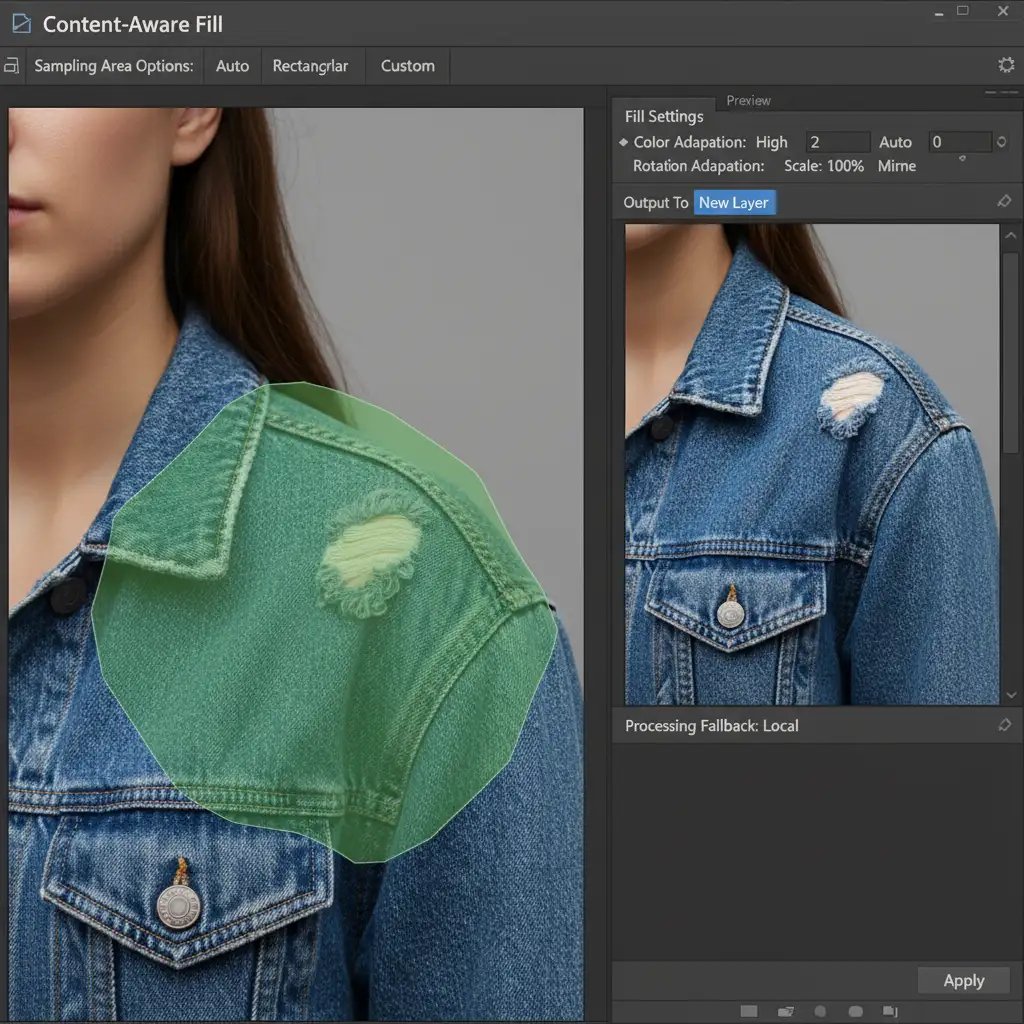Click the rightmost icon in the bottom toolbar
This screenshot has height=1024, width=1024.
[891, 1011]
